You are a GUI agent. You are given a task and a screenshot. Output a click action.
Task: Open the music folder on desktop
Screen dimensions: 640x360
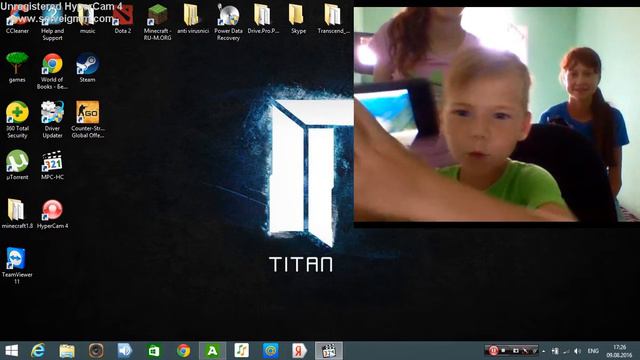pyautogui.click(x=87, y=20)
